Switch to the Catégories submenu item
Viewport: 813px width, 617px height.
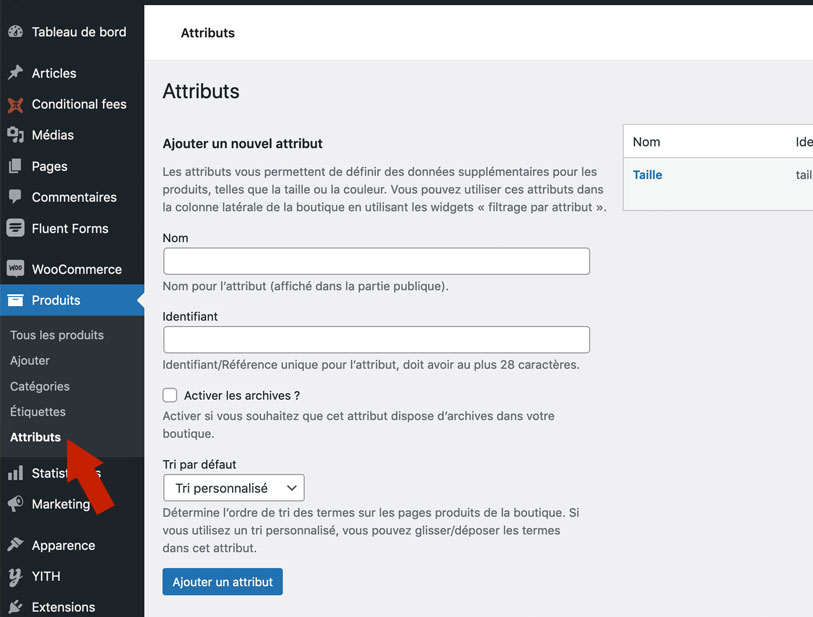coord(39,386)
